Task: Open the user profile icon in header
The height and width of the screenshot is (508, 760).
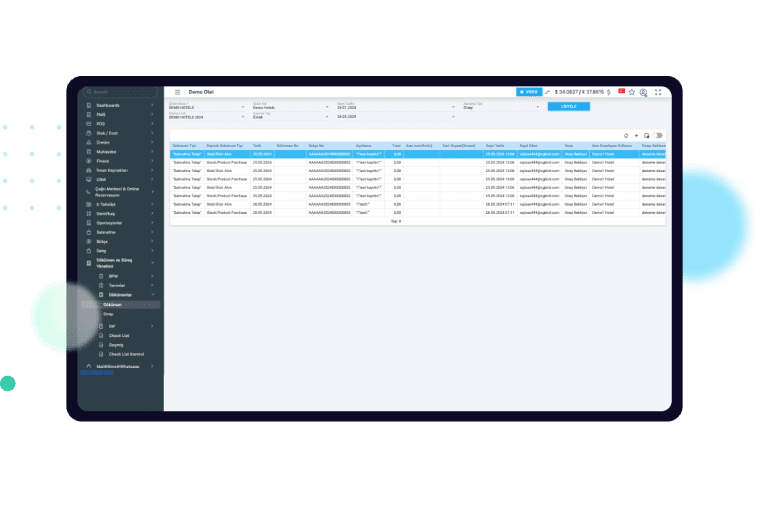Action: pyautogui.click(x=644, y=92)
